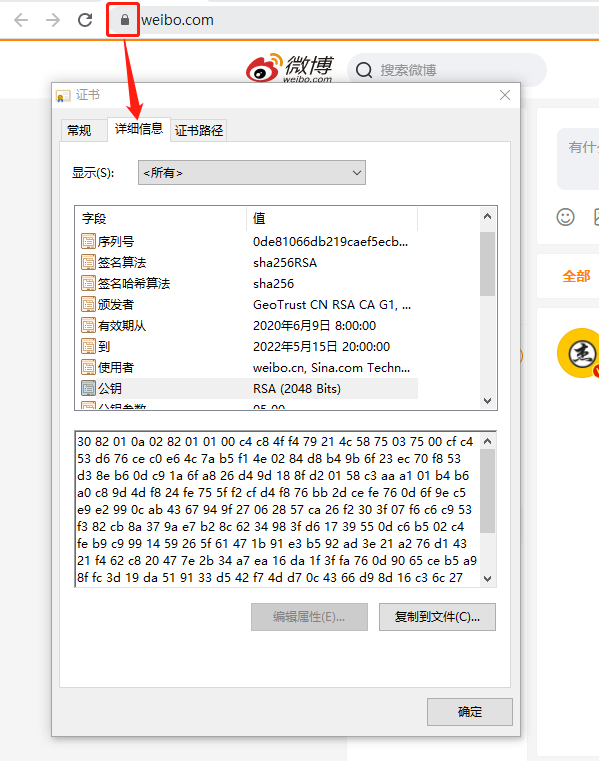Image resolution: width=599 pixels, height=761 pixels.
Task: Click the 确定 button
Action: pyautogui.click(x=469, y=712)
